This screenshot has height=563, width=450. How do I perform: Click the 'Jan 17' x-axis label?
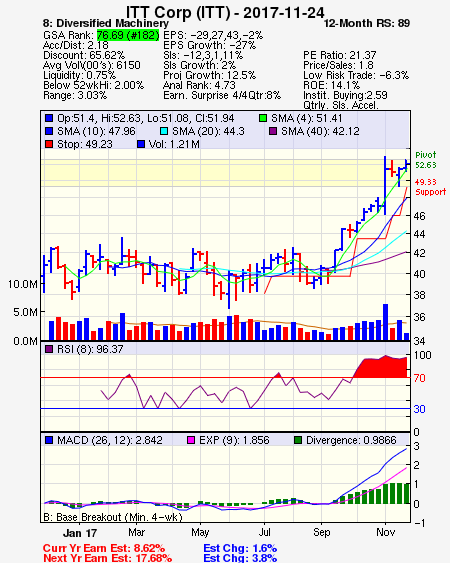coord(80,533)
